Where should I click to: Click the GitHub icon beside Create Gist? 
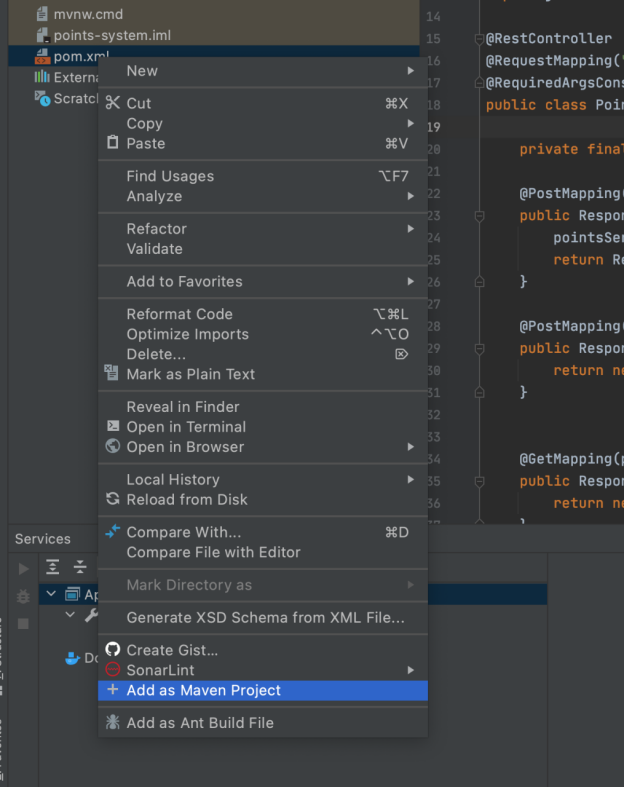coord(113,649)
